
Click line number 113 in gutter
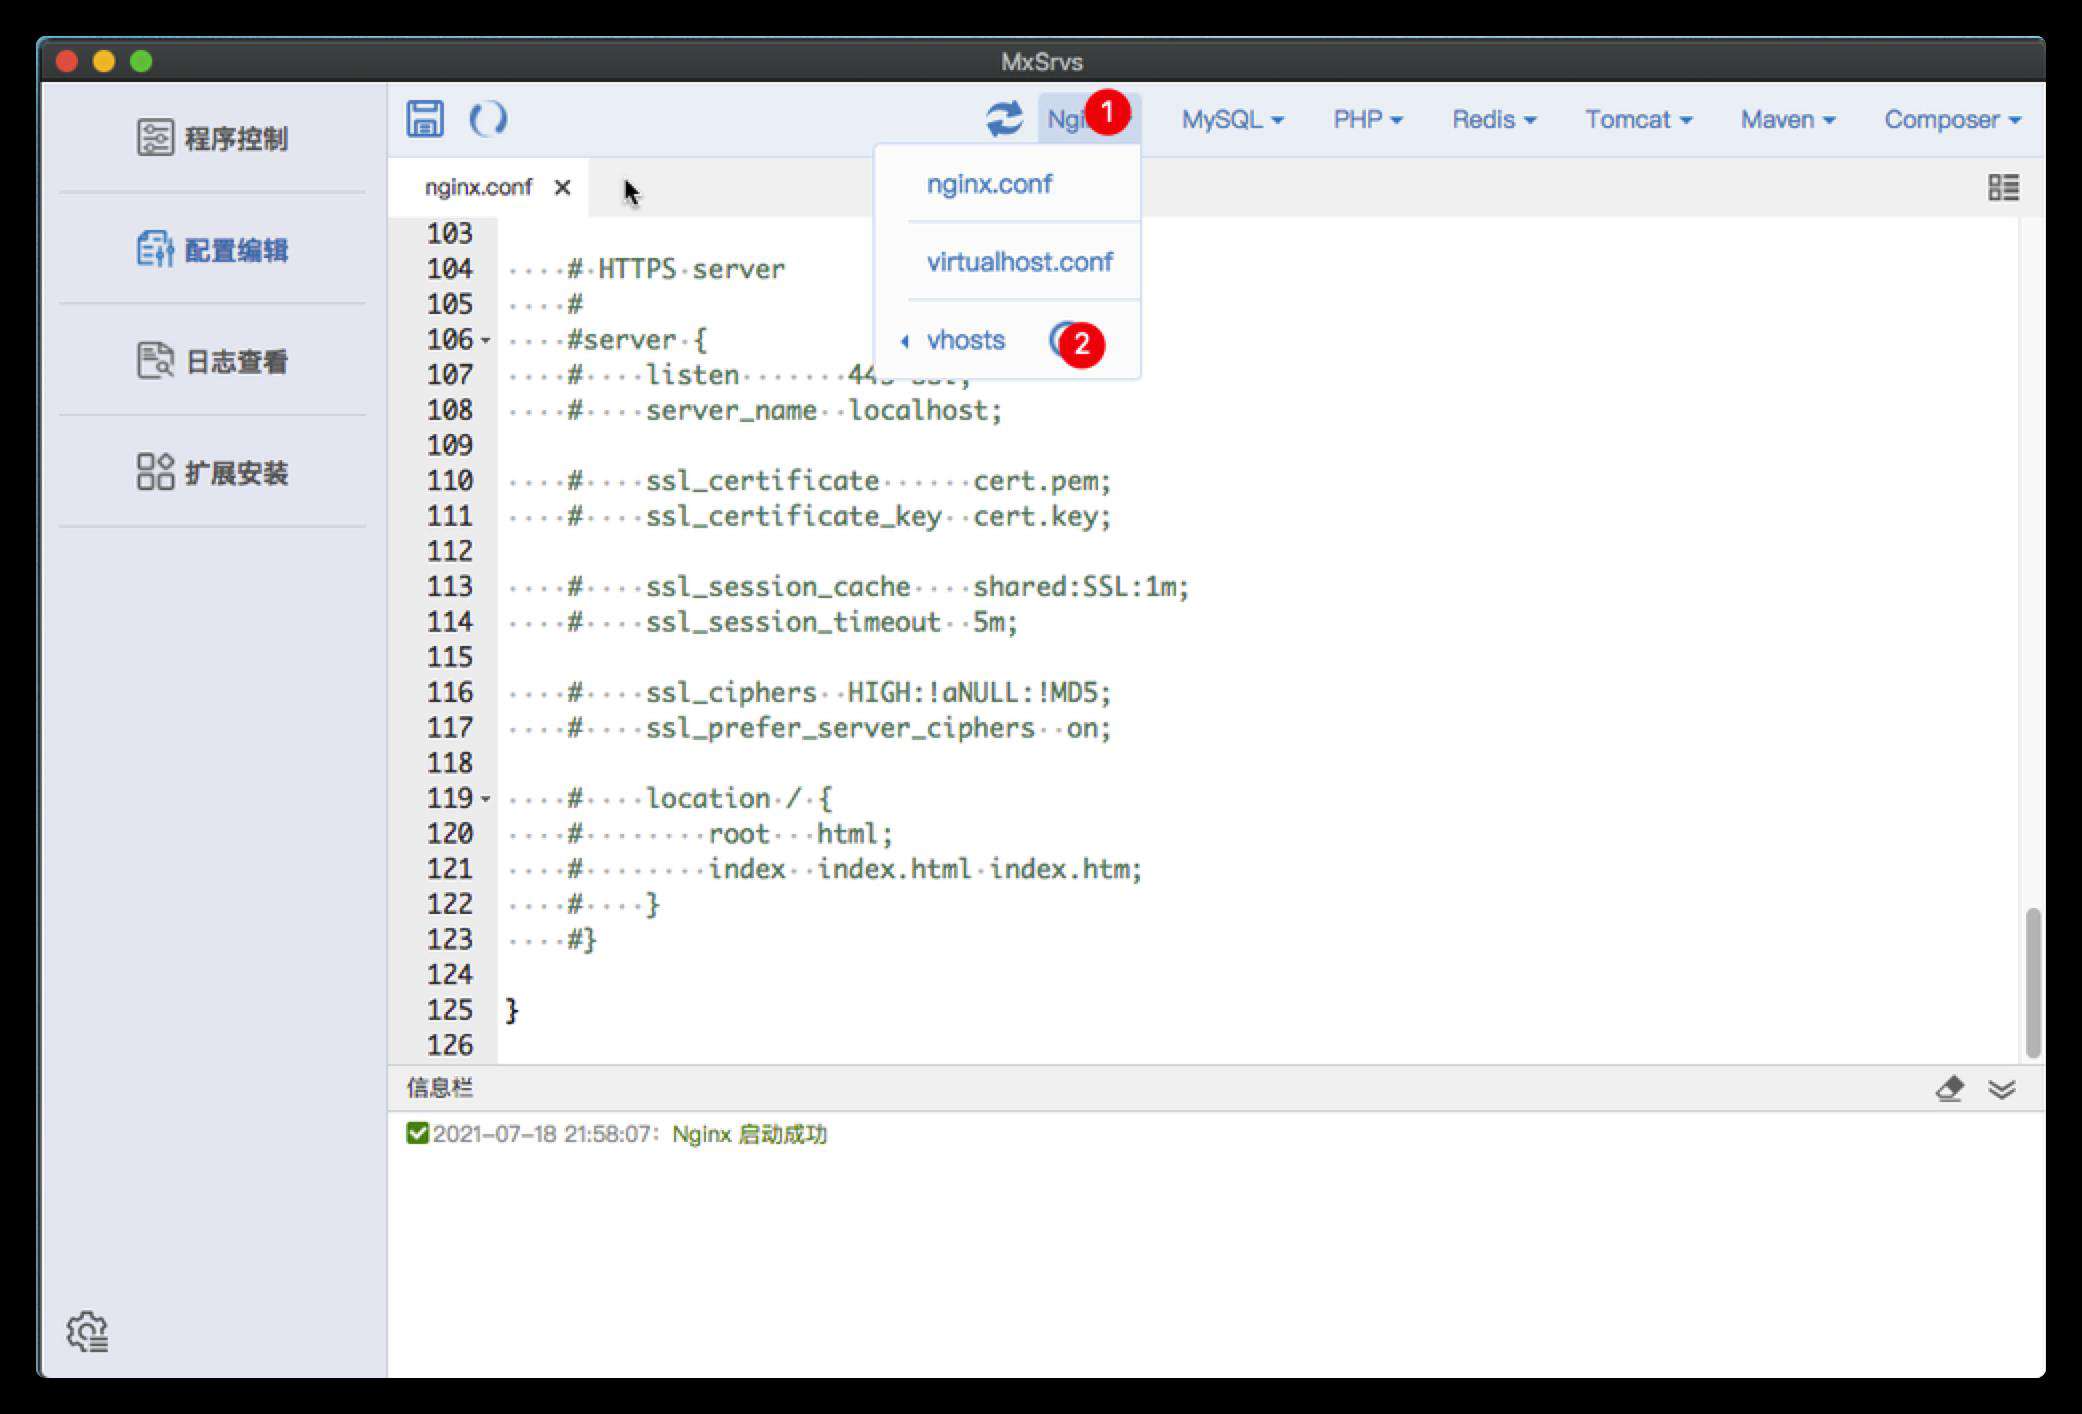pyautogui.click(x=449, y=586)
